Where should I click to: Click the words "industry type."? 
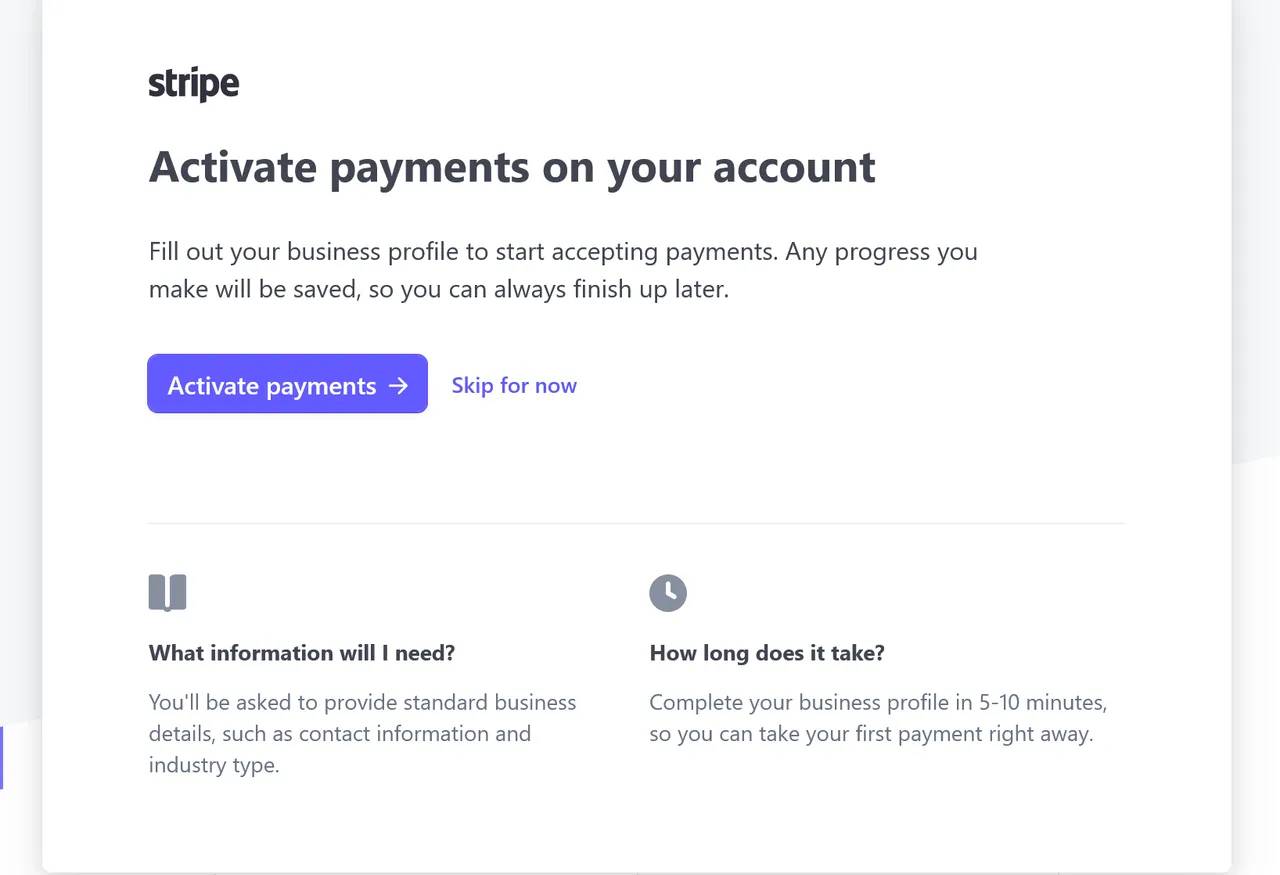tap(214, 765)
